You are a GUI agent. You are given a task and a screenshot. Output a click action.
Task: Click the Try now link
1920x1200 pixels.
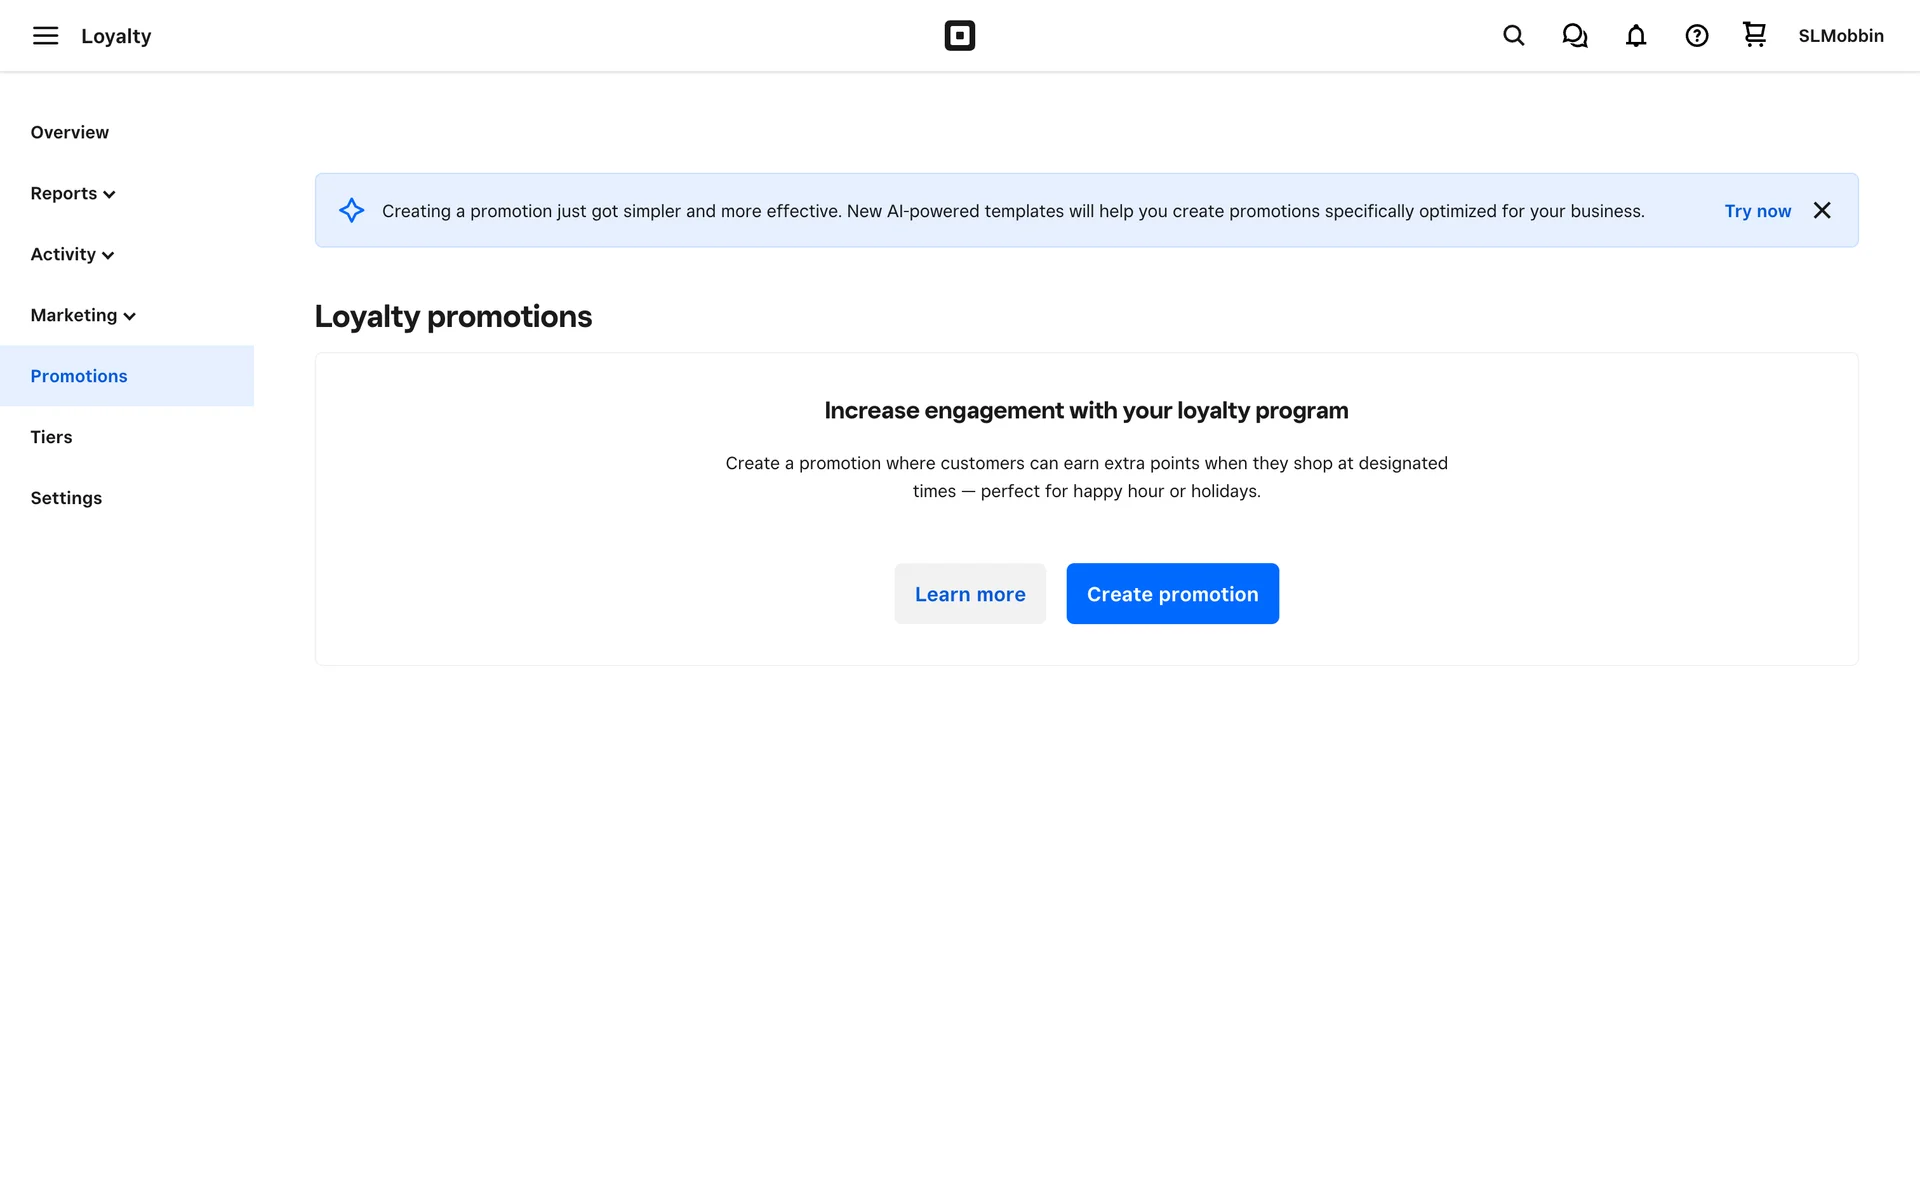pyautogui.click(x=1757, y=211)
